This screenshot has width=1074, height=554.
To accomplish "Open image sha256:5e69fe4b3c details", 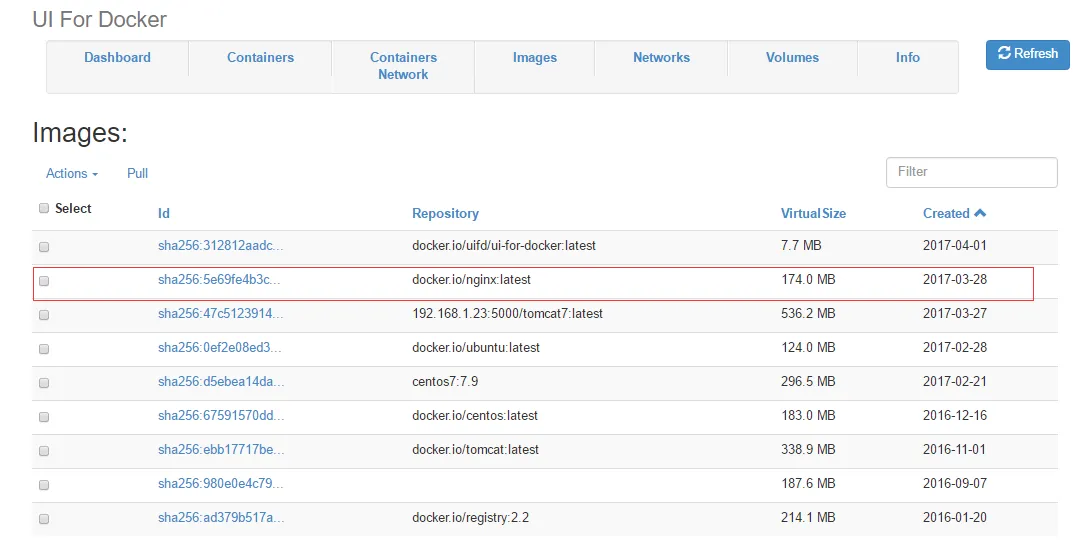I will (x=219, y=280).
